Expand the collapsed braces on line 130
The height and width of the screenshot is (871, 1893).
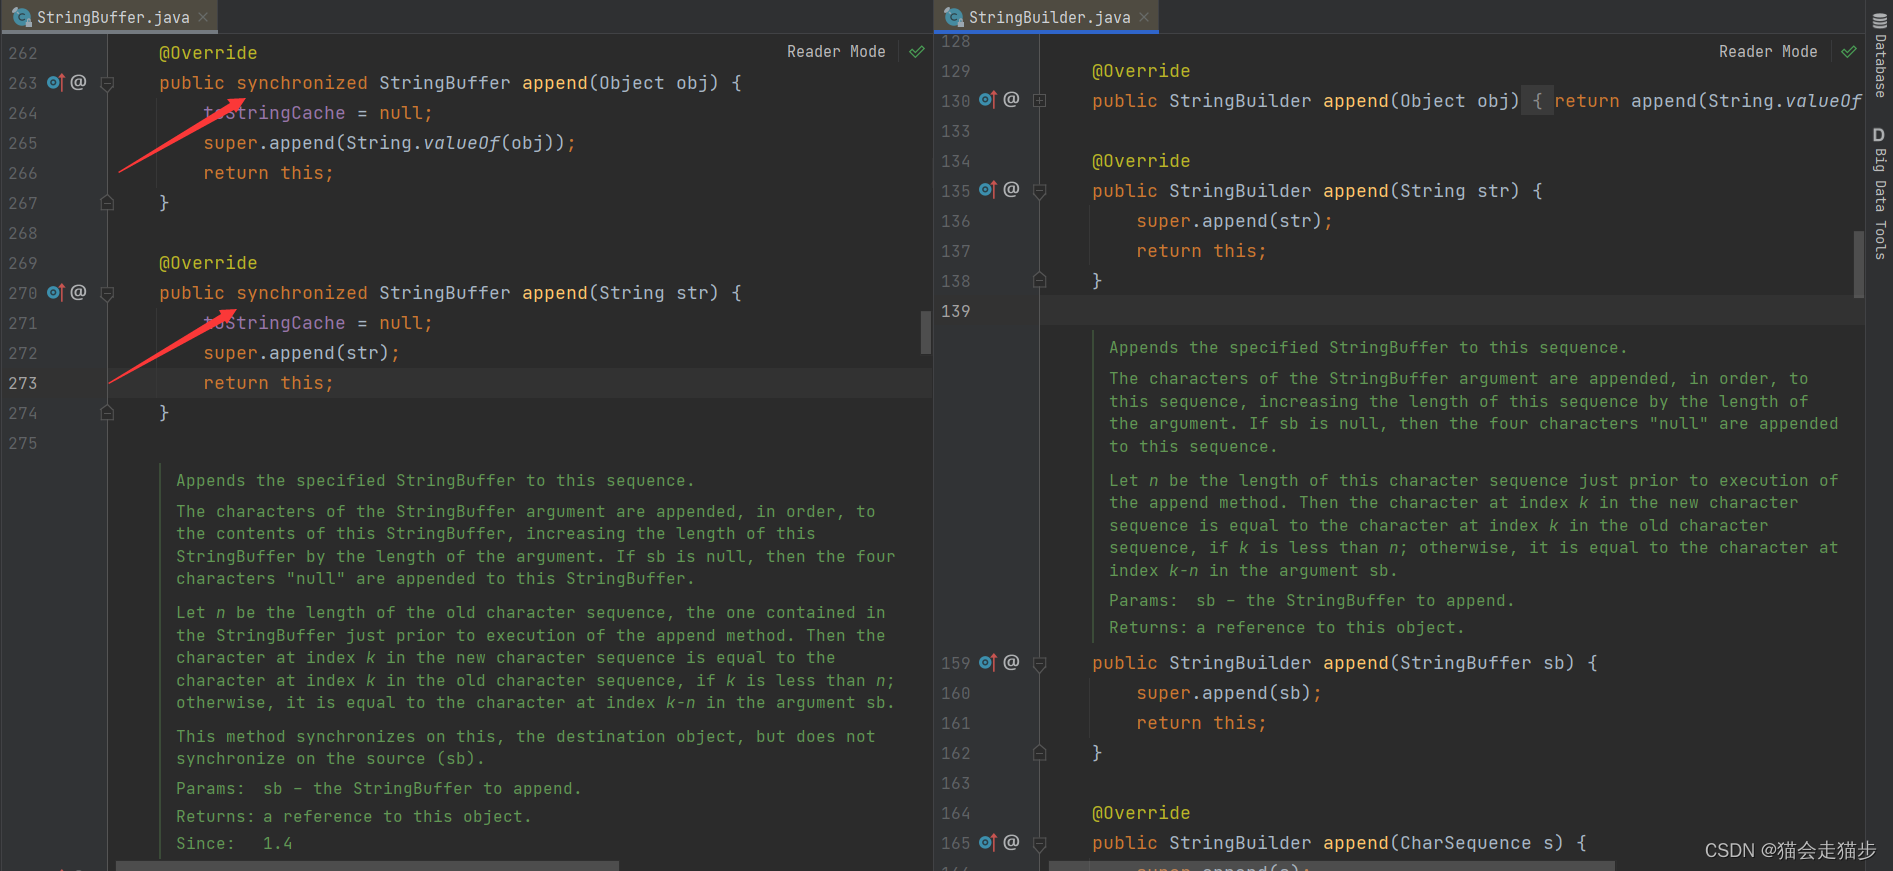point(1537,101)
